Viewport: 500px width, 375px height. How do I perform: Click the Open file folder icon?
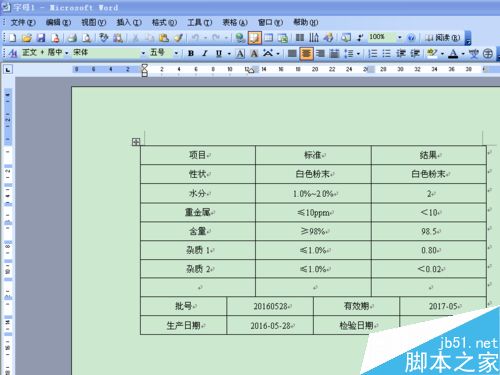pyautogui.click(x=27, y=38)
